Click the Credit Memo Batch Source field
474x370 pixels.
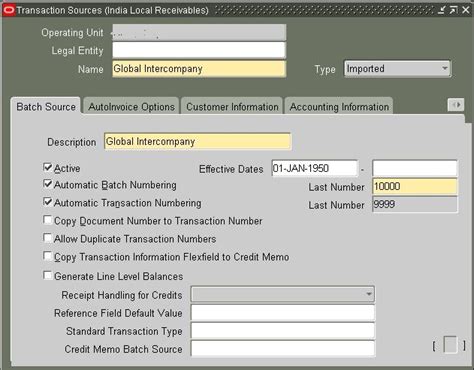[283, 349]
